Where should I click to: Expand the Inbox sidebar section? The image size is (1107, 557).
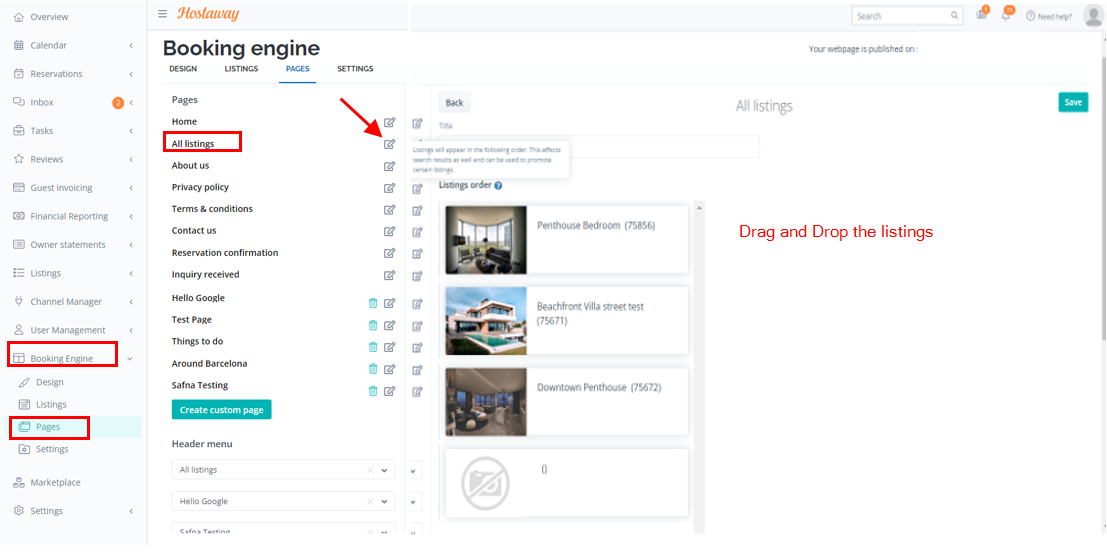click(x=131, y=103)
